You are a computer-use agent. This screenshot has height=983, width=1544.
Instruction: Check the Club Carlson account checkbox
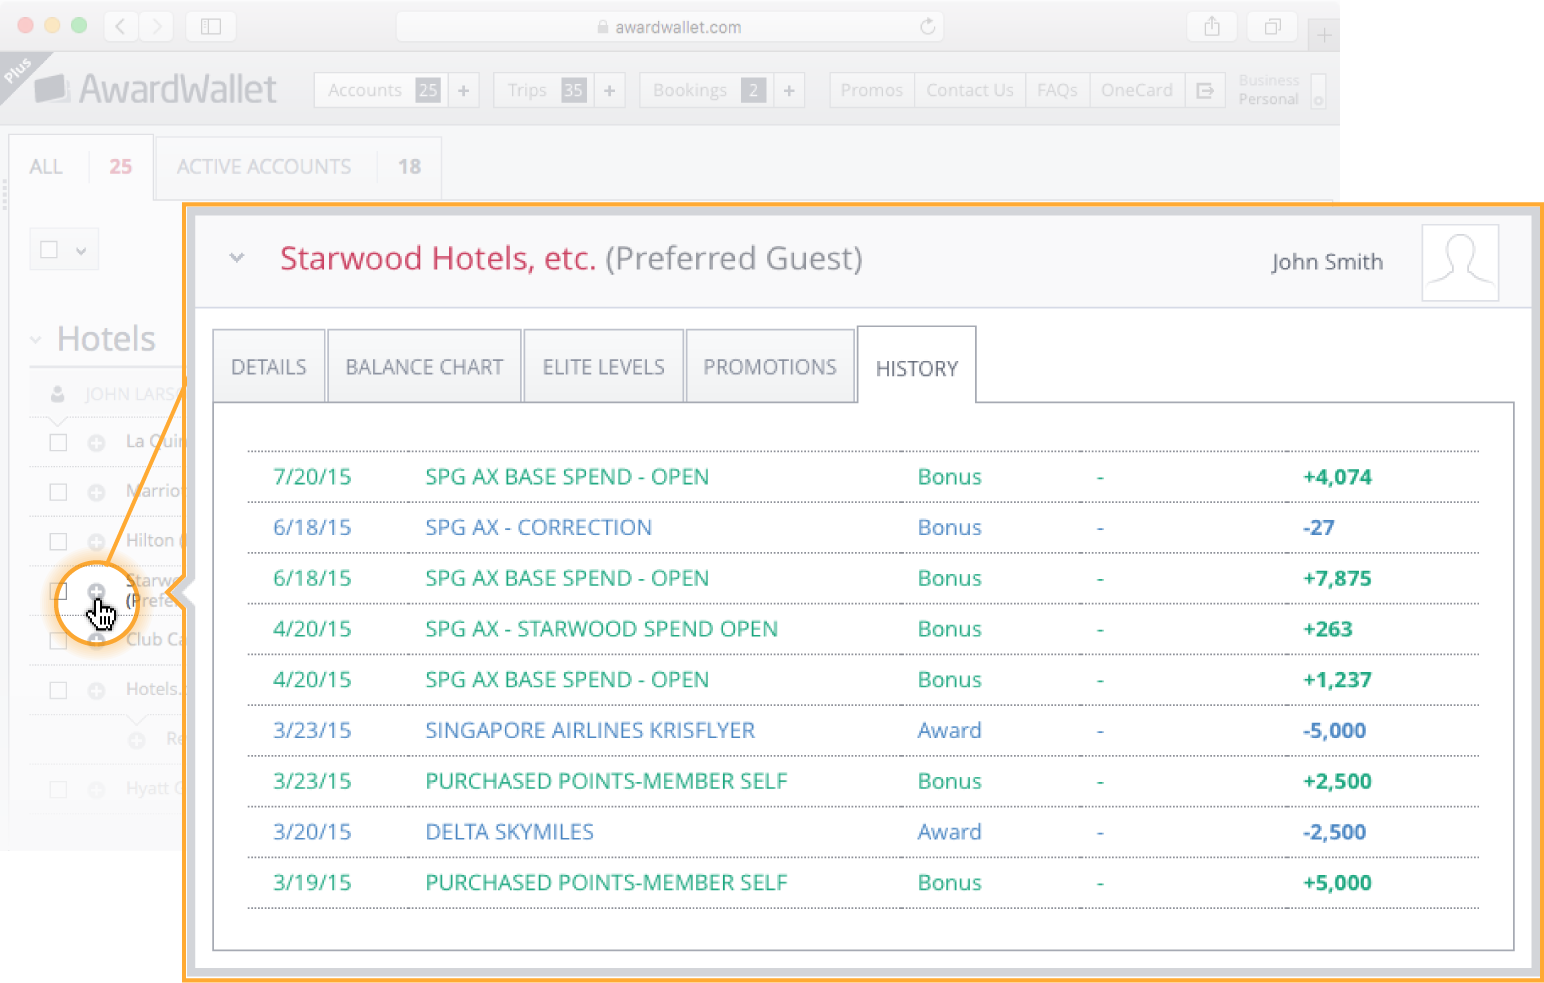pos(58,640)
